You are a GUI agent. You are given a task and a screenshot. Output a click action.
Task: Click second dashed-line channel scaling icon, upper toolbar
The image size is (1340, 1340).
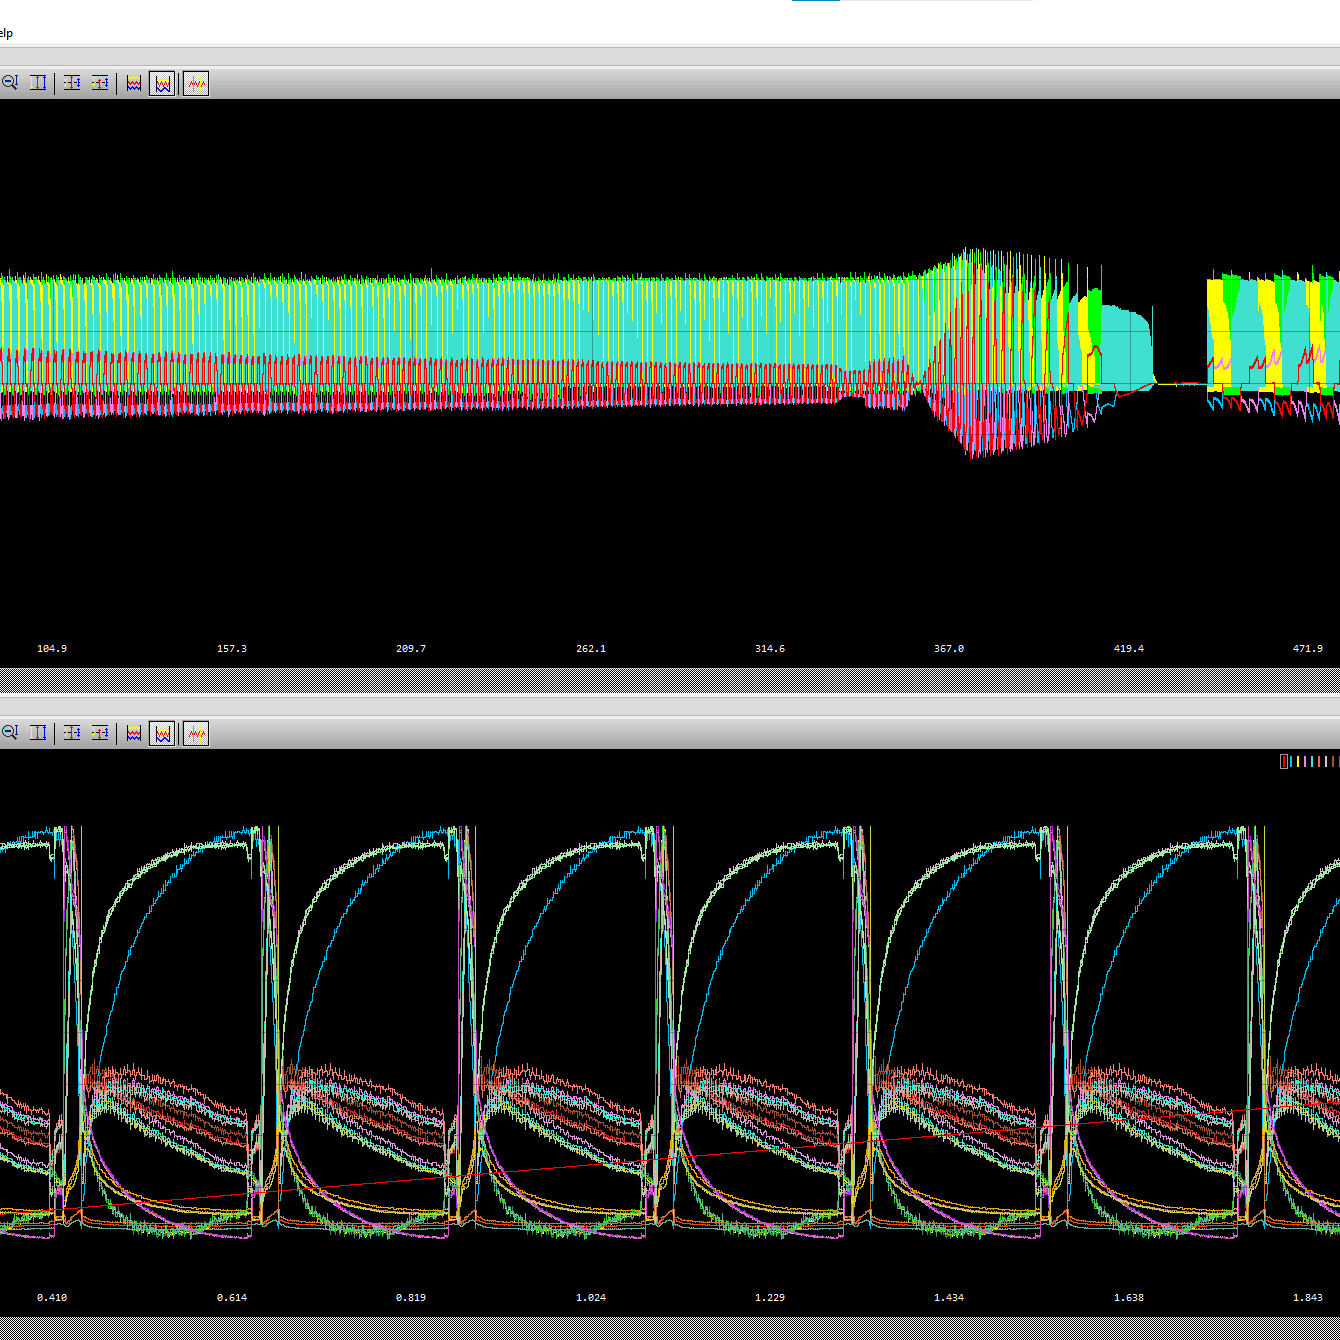[100, 83]
